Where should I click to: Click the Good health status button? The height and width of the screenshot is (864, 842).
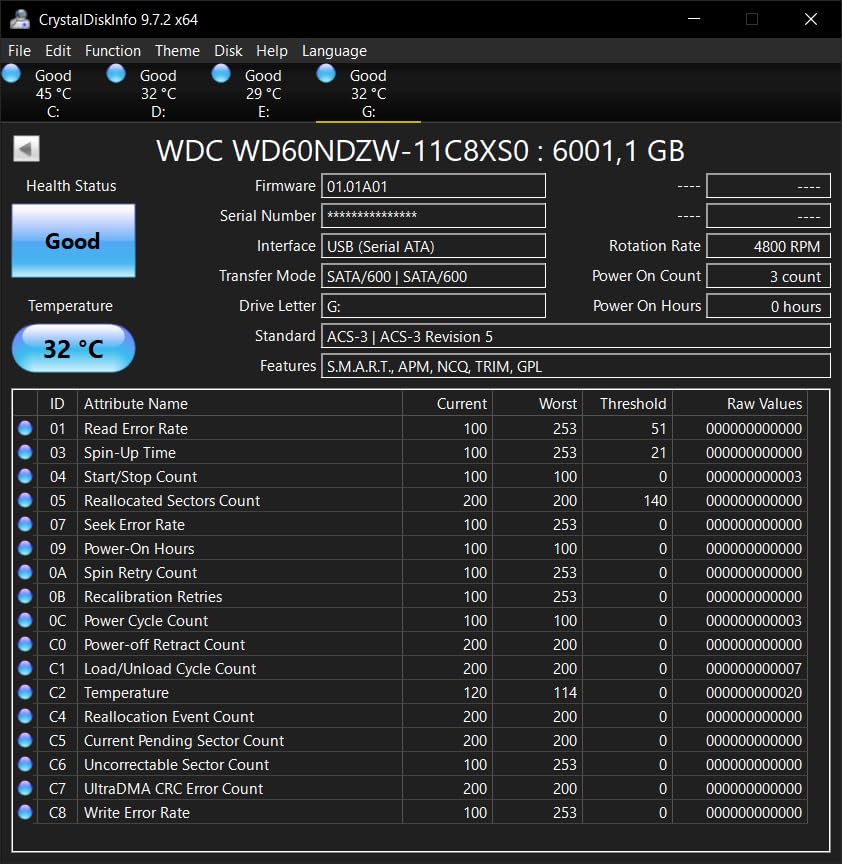tap(73, 241)
